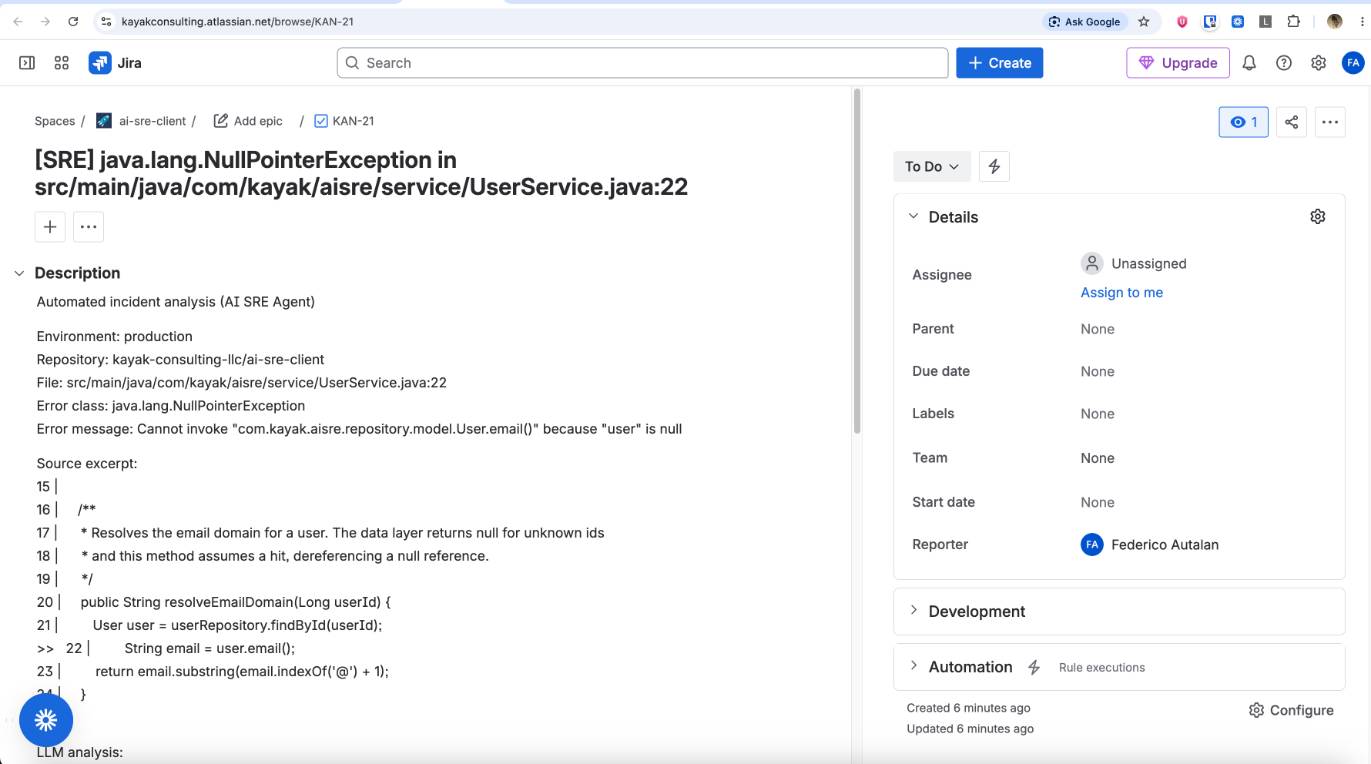This screenshot has width=1371, height=764.
Task: Open more options under the issue title
Action: [x=88, y=227]
